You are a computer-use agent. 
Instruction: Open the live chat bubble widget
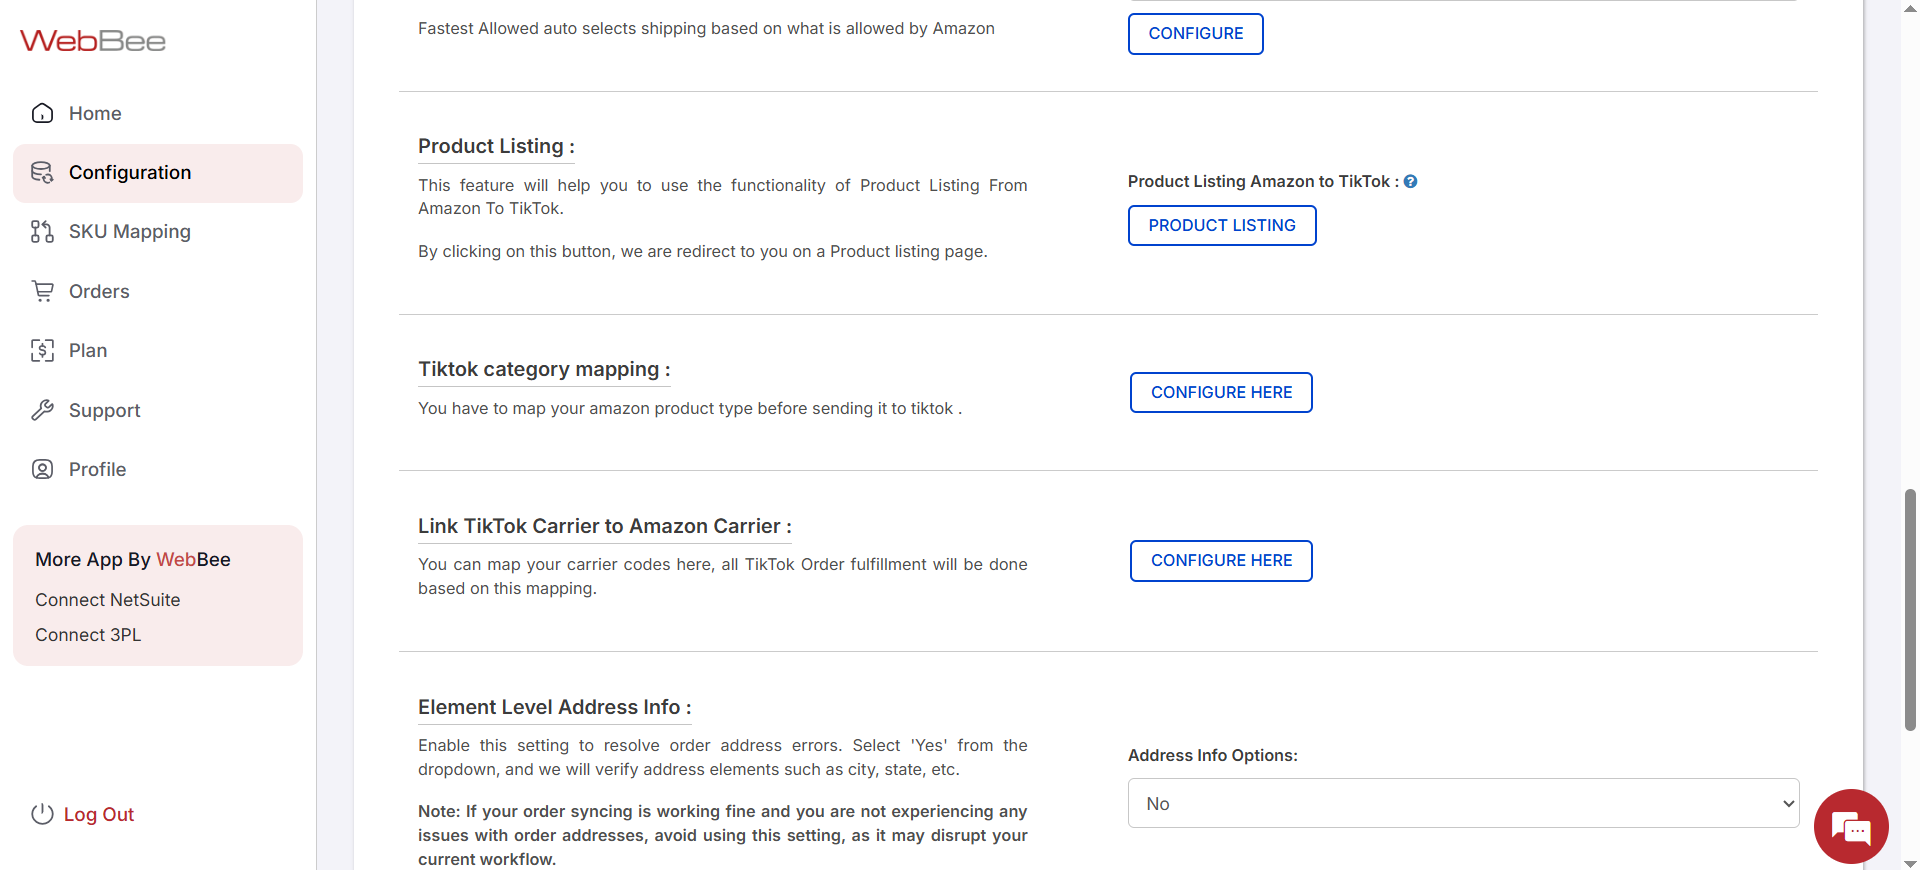point(1851,826)
